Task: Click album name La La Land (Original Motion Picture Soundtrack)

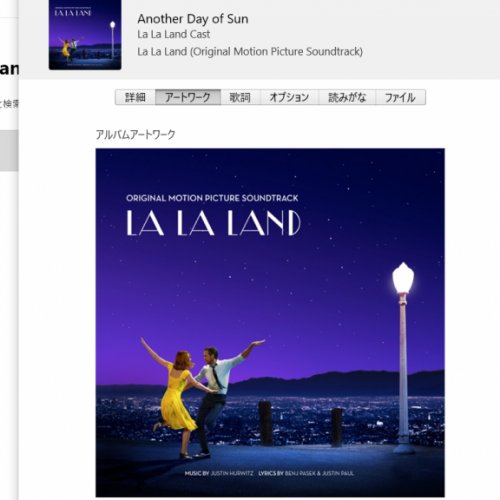Action: tap(250, 52)
